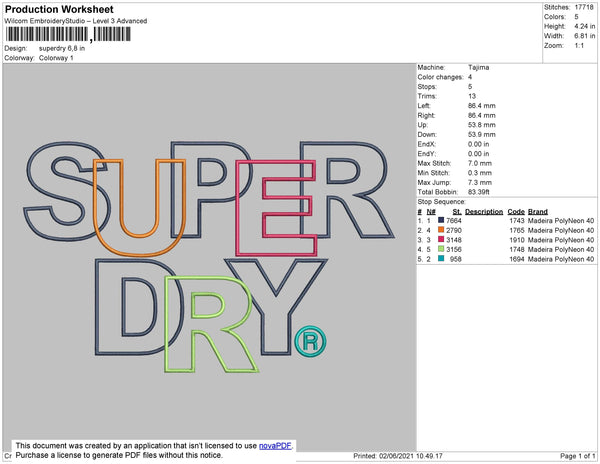Click thread code 1694
Screen dimensions: 600x464
[x=517, y=259]
